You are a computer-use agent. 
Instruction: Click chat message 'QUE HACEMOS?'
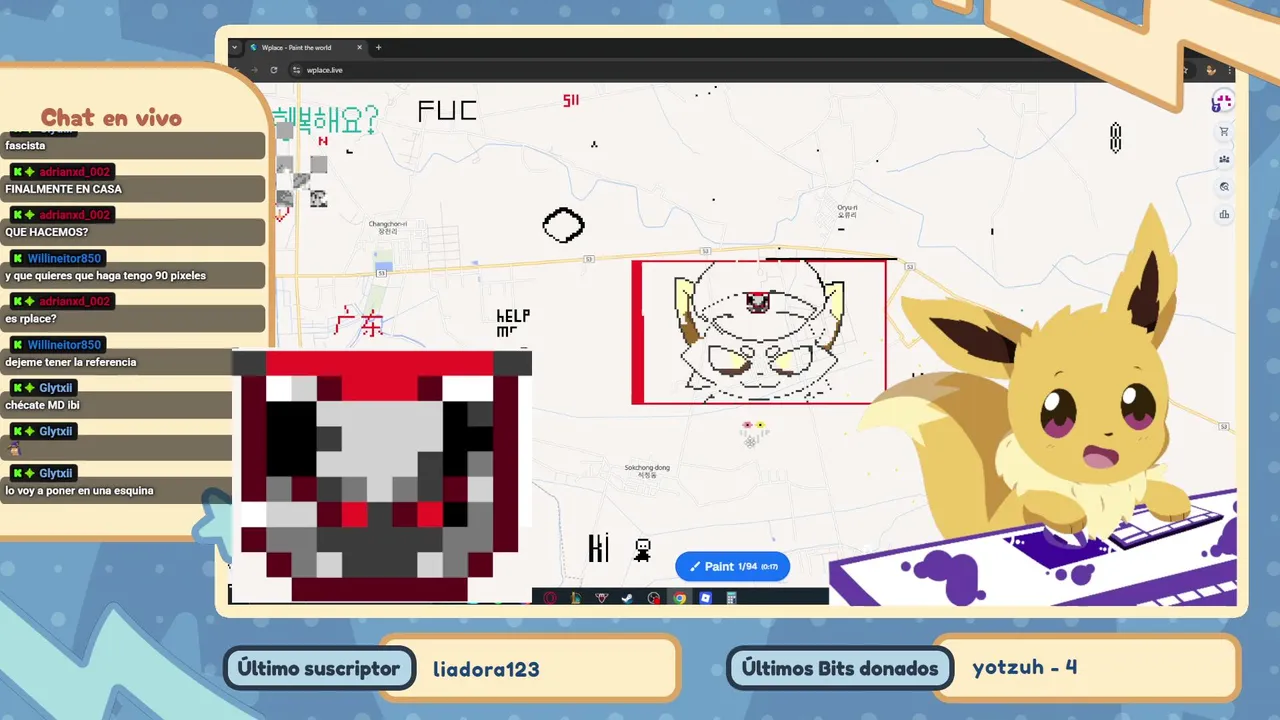(x=133, y=232)
